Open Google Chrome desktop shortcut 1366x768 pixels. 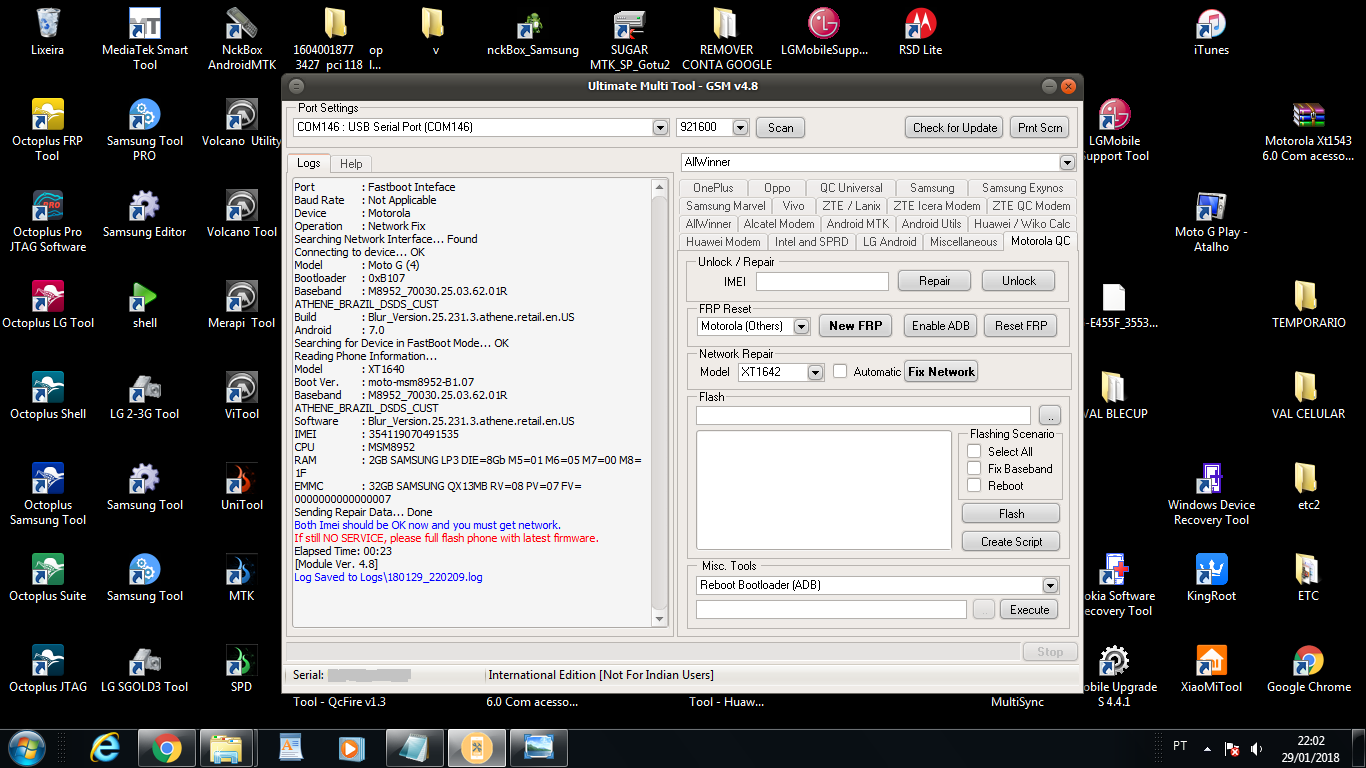coord(1308,669)
